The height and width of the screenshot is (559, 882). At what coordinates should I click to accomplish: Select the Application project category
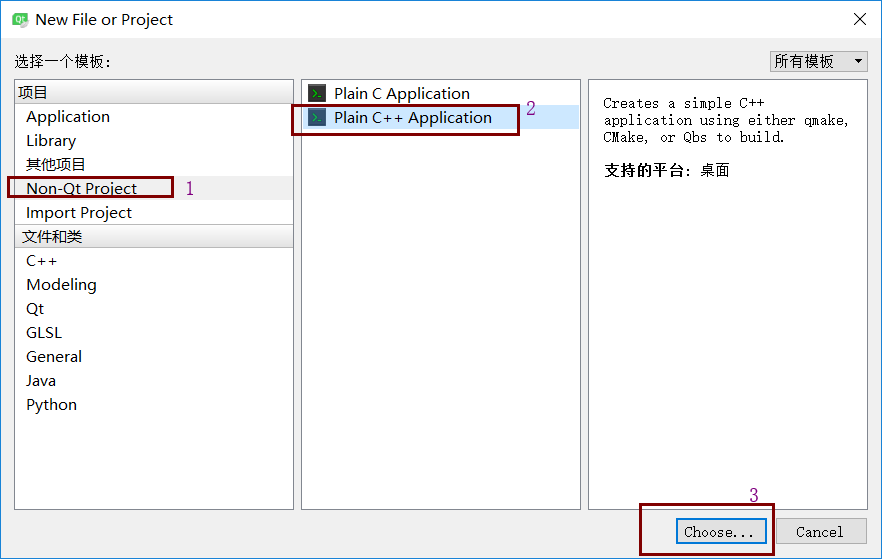click(x=154, y=116)
